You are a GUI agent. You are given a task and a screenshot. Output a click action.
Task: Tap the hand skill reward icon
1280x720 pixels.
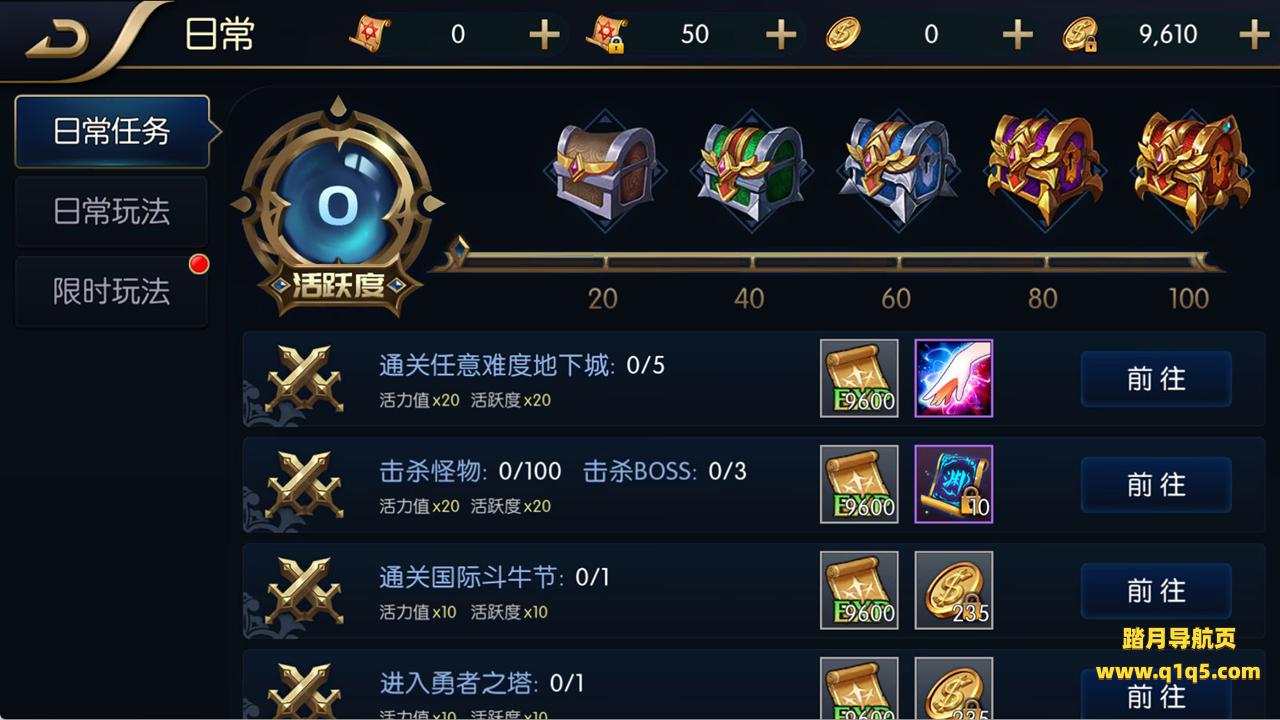[x=953, y=378]
